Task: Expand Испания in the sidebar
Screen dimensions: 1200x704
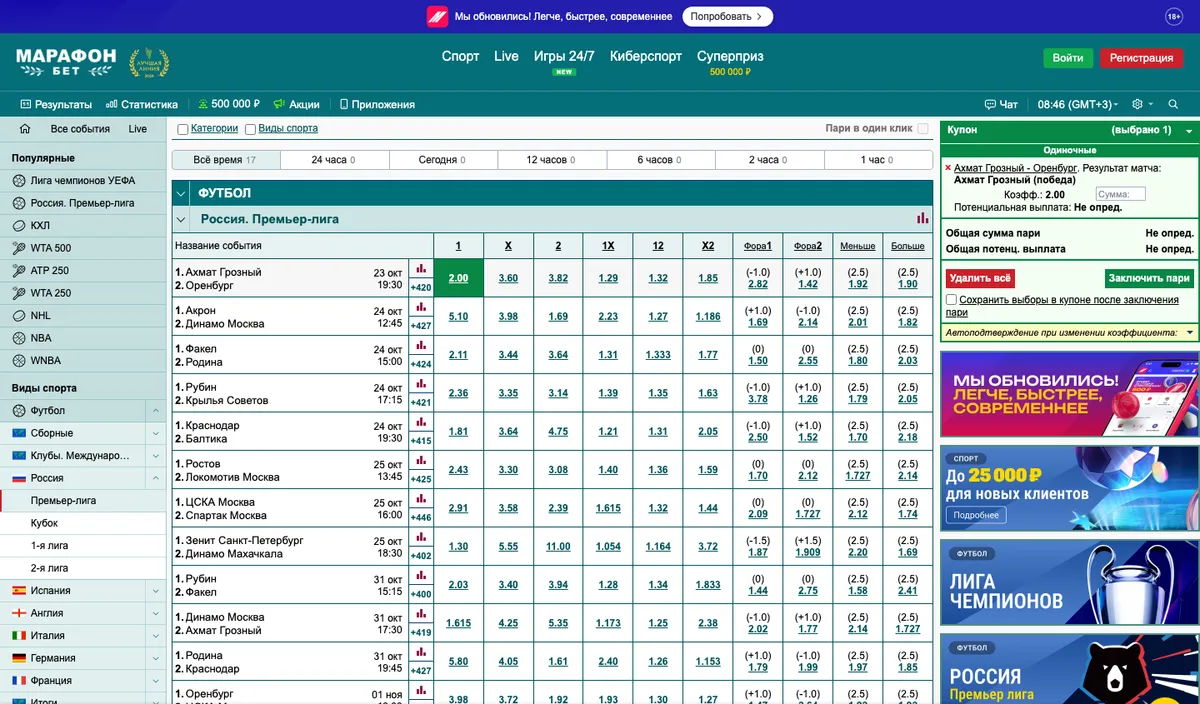Action: pos(155,591)
